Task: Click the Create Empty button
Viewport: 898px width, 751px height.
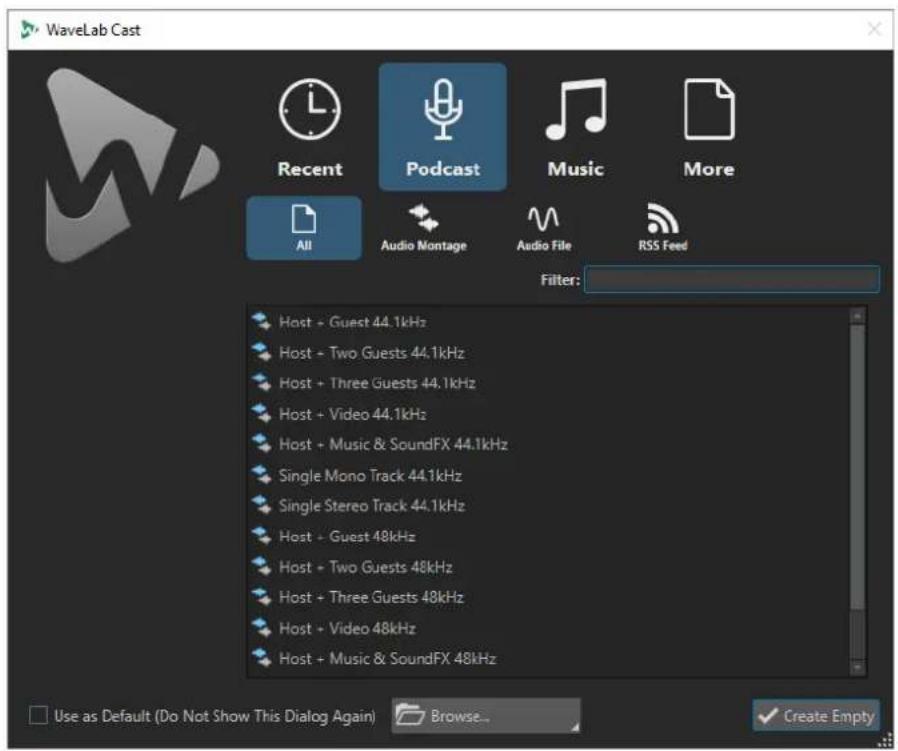Action: point(816,715)
